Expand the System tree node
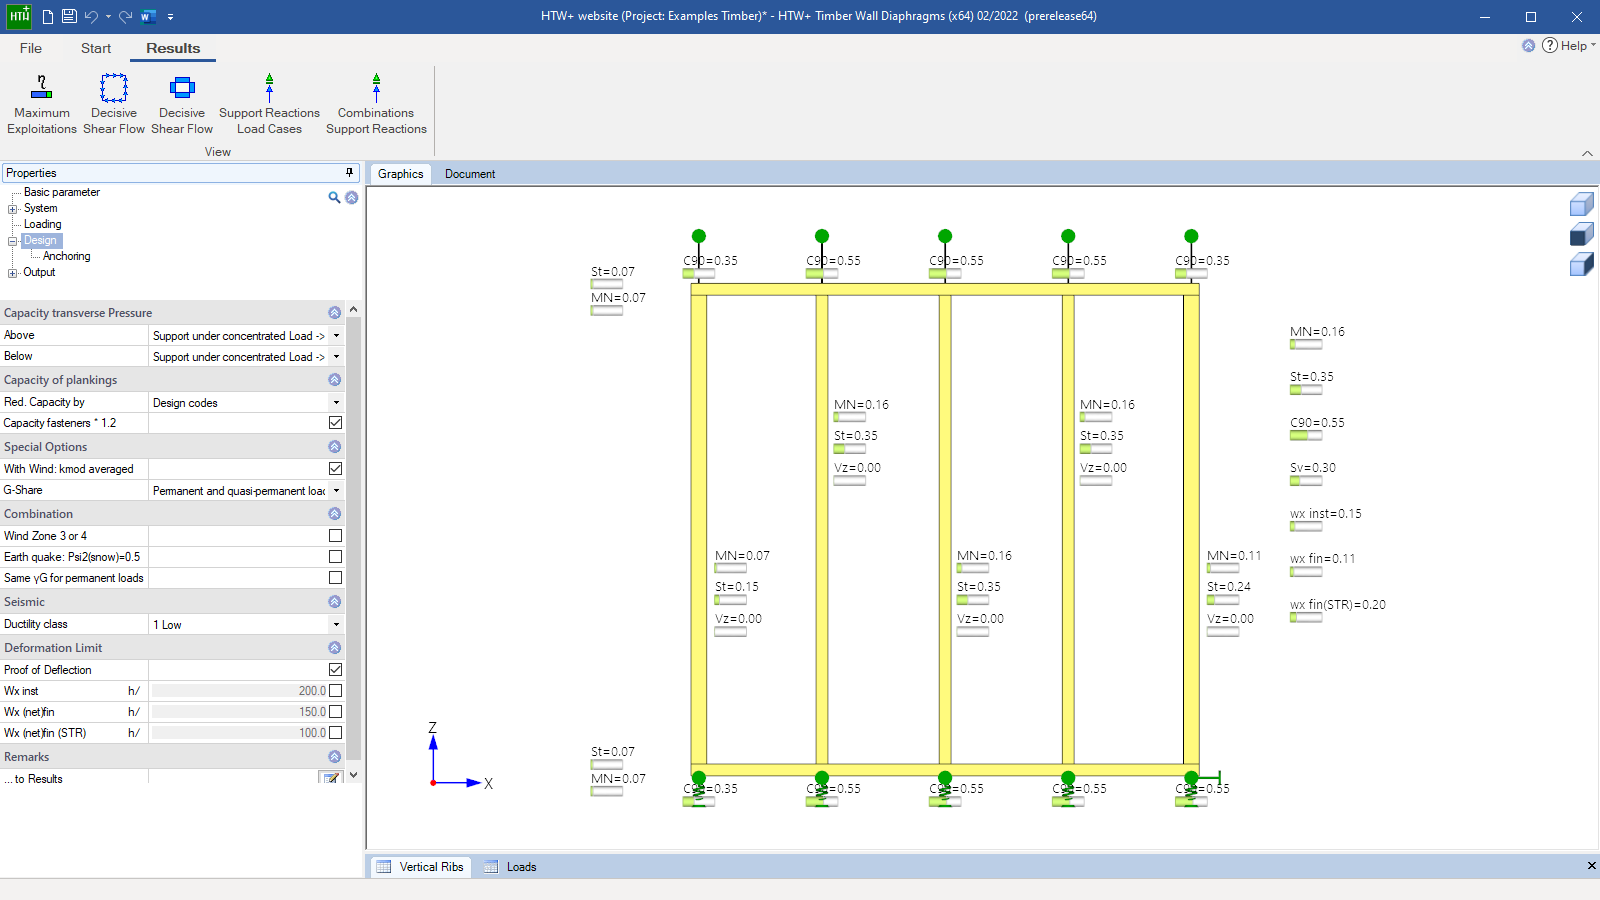 [12, 209]
